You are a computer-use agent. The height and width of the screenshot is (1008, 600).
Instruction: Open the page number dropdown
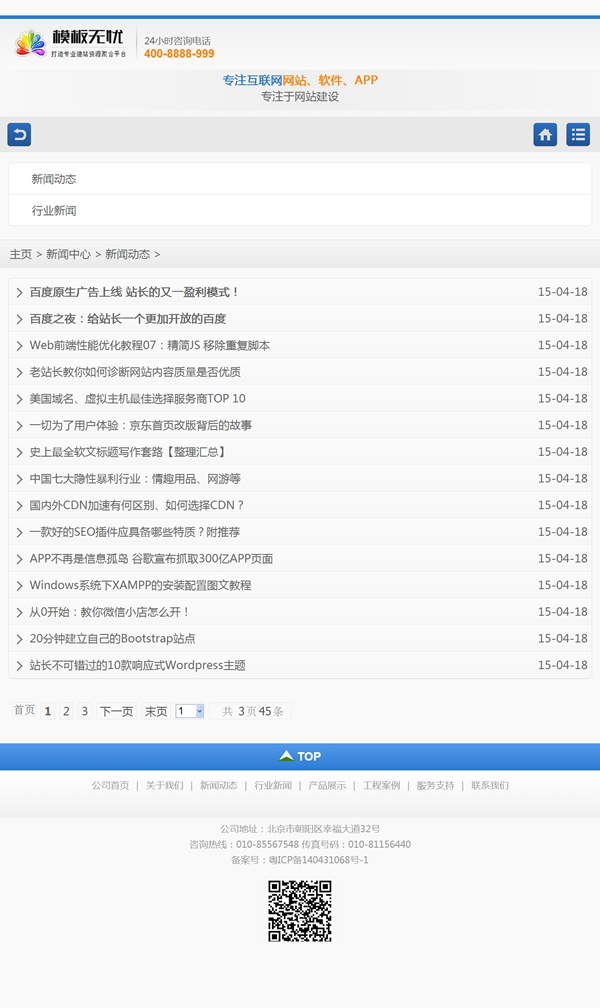(x=190, y=711)
